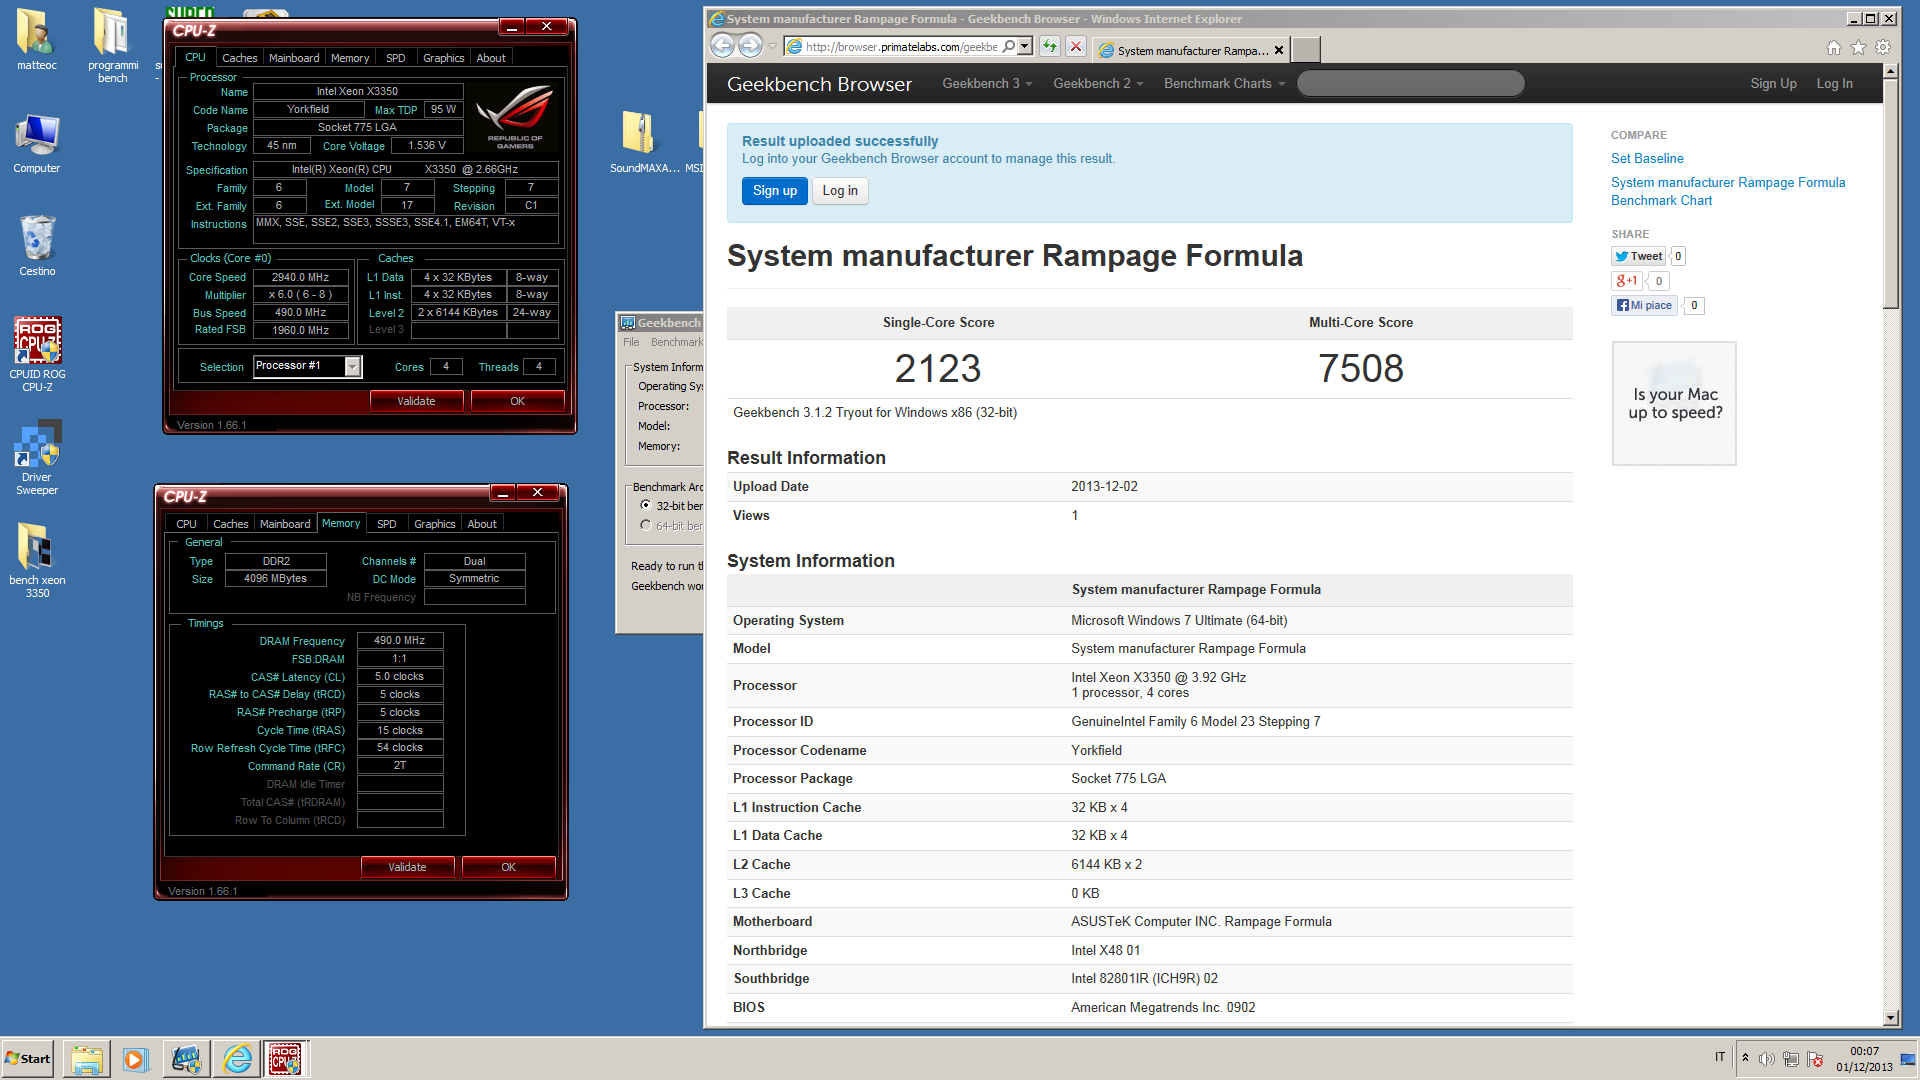Open the volume control in system tray
Image resolution: width=1920 pixels, height=1080 pixels.
click(1767, 1059)
